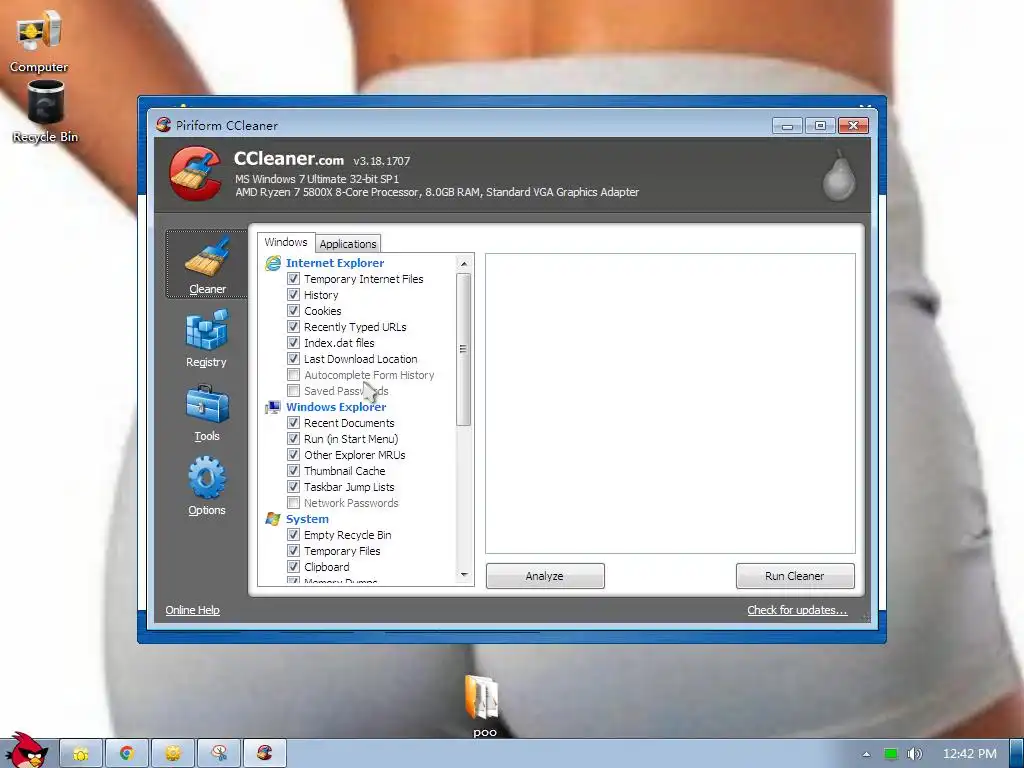The image size is (1024, 768).
Task: Toggle Thumbnail Cache checkbox
Action: (x=293, y=471)
